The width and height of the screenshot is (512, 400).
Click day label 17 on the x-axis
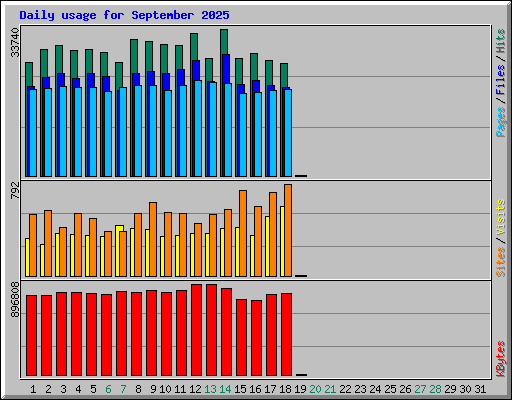click(x=270, y=389)
